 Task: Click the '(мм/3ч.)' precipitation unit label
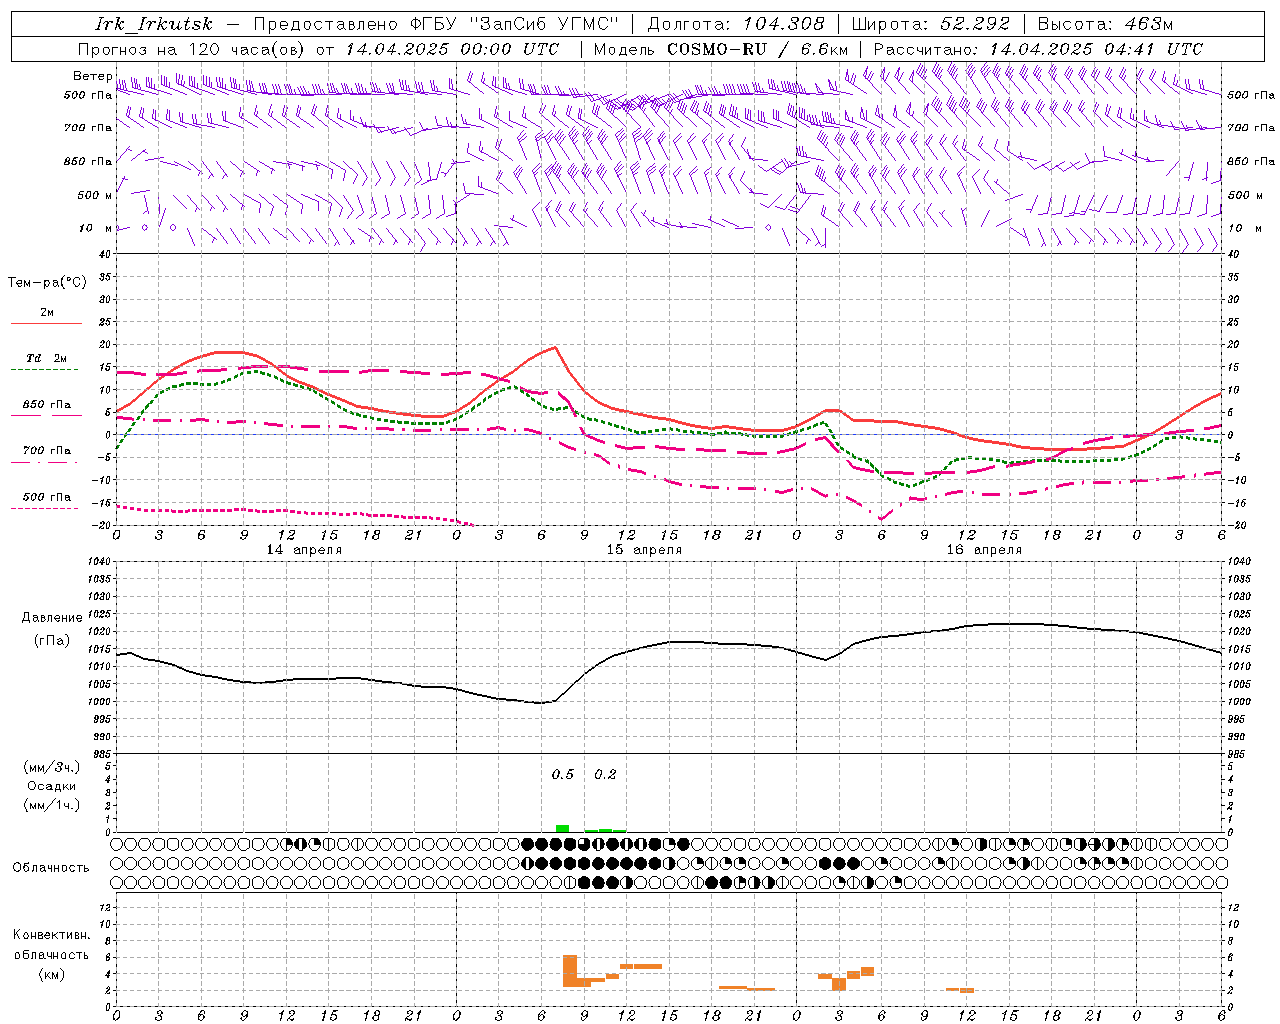52,767
